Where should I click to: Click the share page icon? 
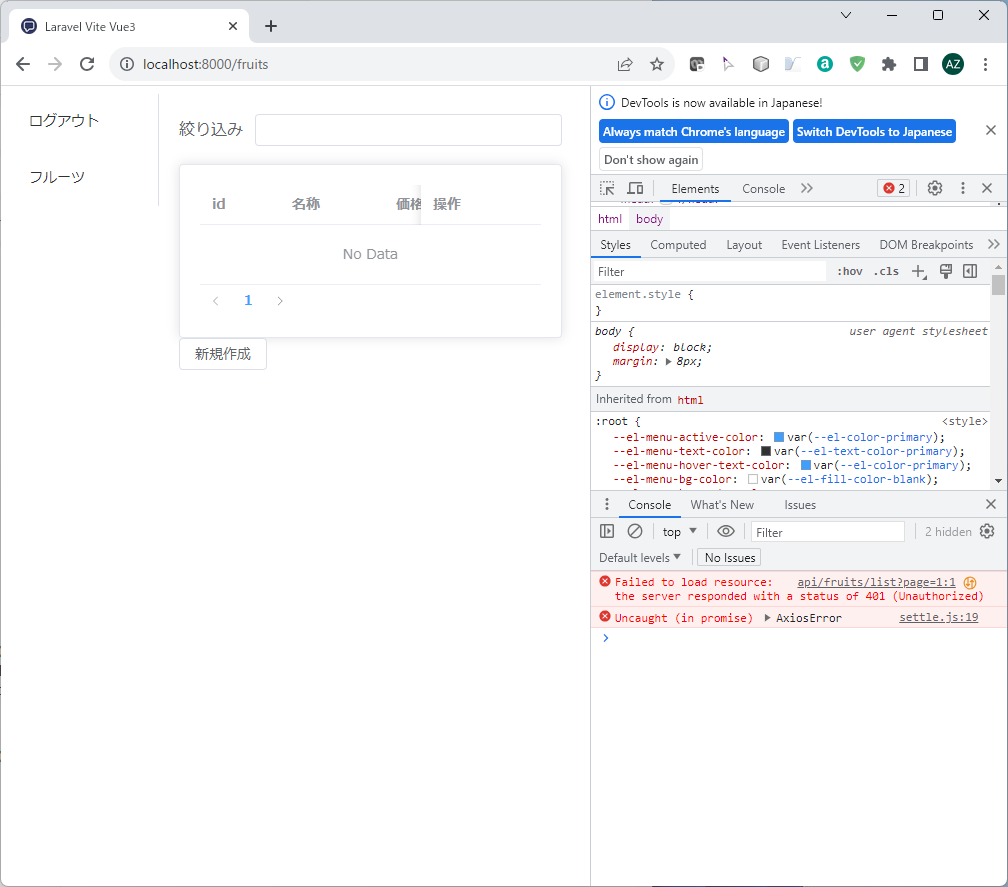point(625,64)
